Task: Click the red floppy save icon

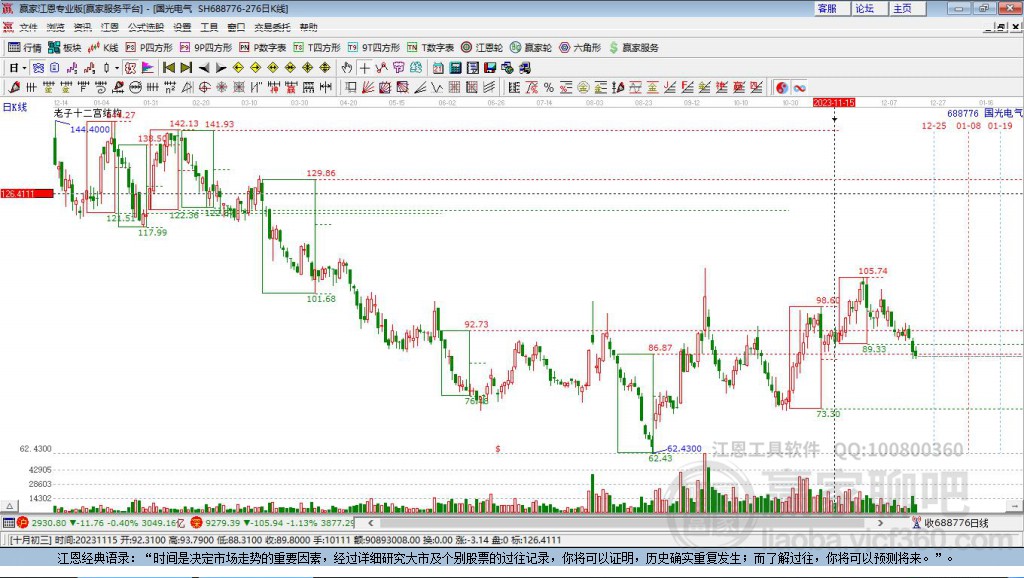Action: (x=490, y=68)
